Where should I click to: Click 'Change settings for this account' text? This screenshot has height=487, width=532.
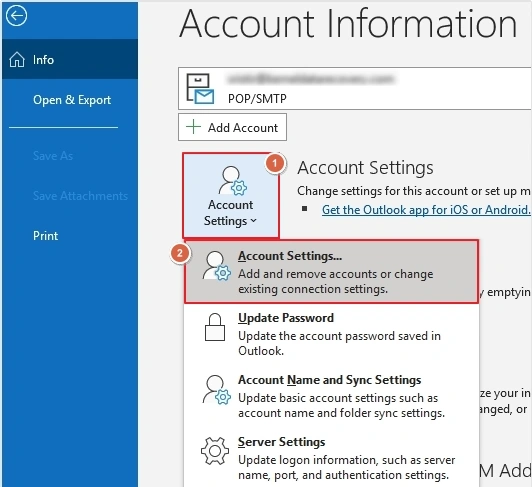coord(414,191)
